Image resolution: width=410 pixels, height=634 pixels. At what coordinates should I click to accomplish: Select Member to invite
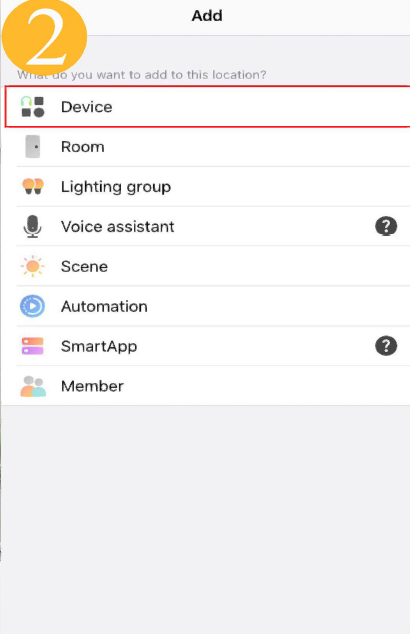213,386
